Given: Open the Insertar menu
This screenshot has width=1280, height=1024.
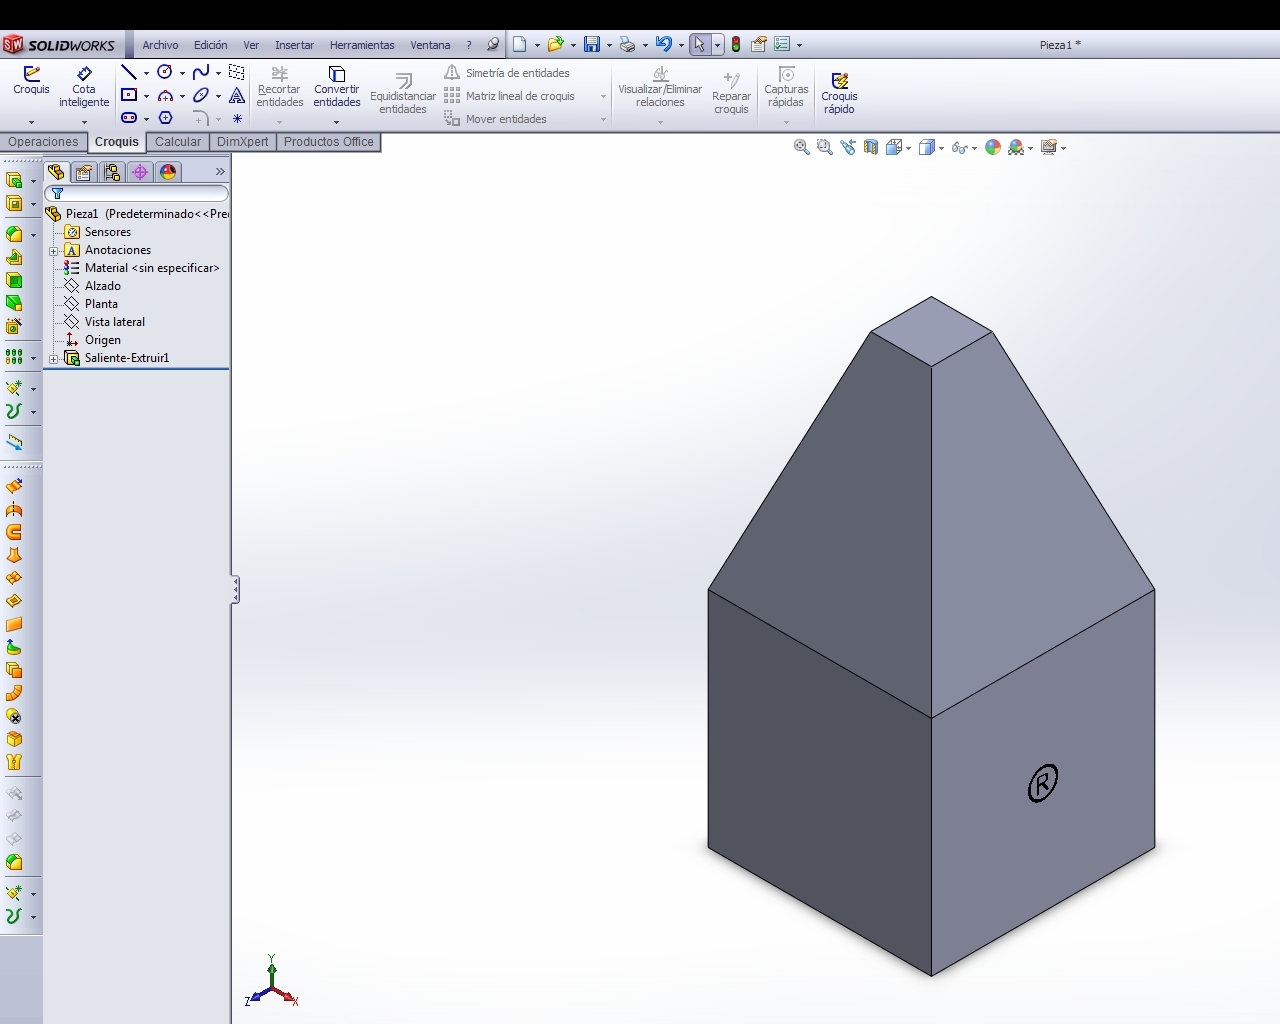Looking at the screenshot, I should [x=294, y=45].
